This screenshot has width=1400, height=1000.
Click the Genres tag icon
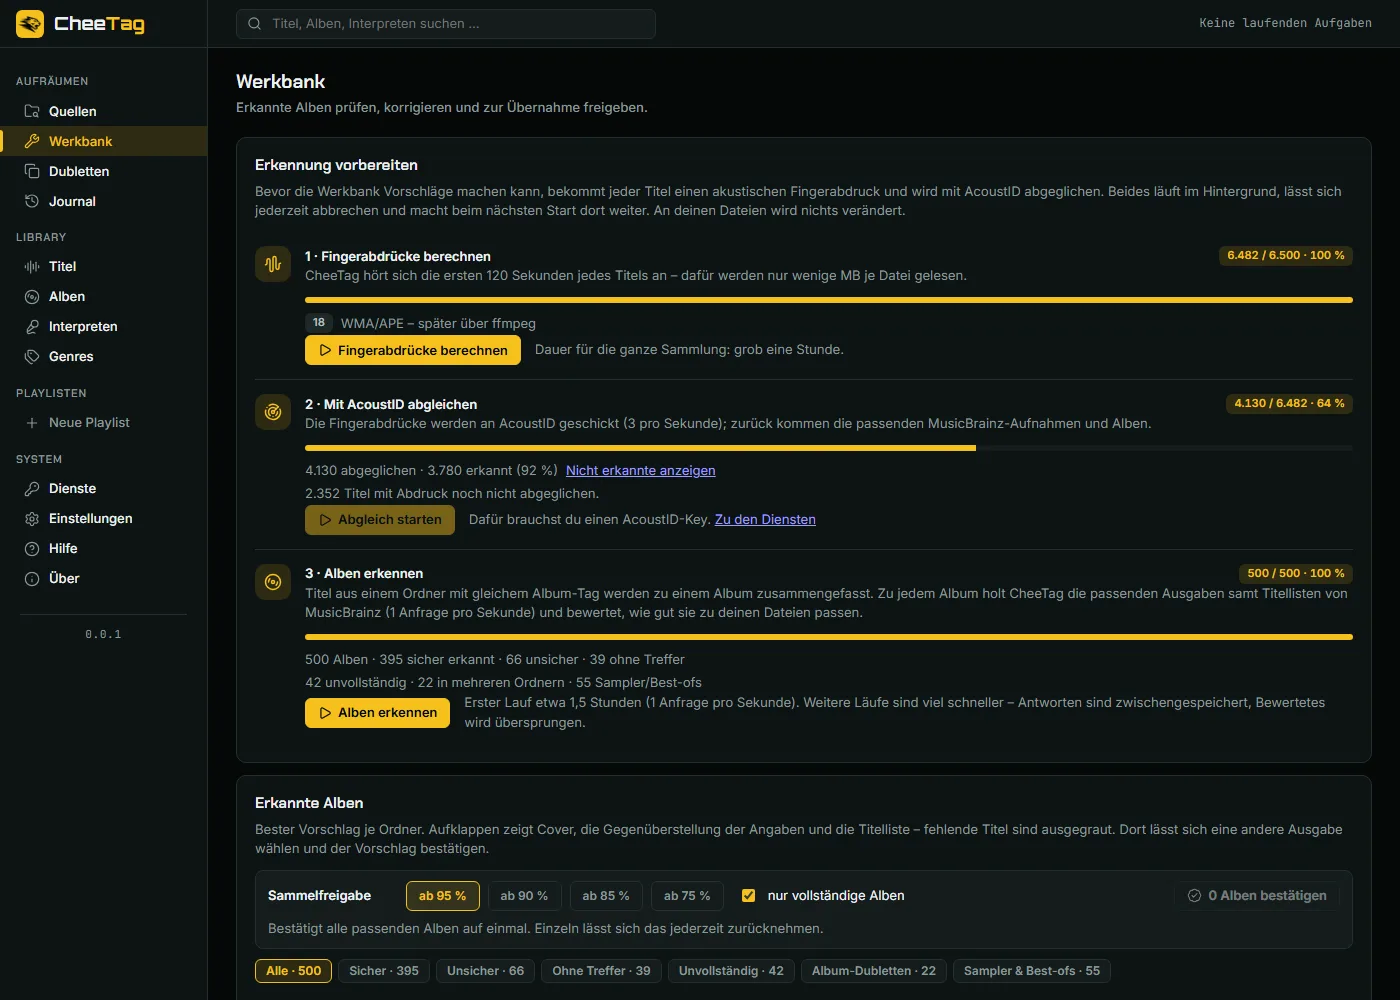[x=32, y=356]
